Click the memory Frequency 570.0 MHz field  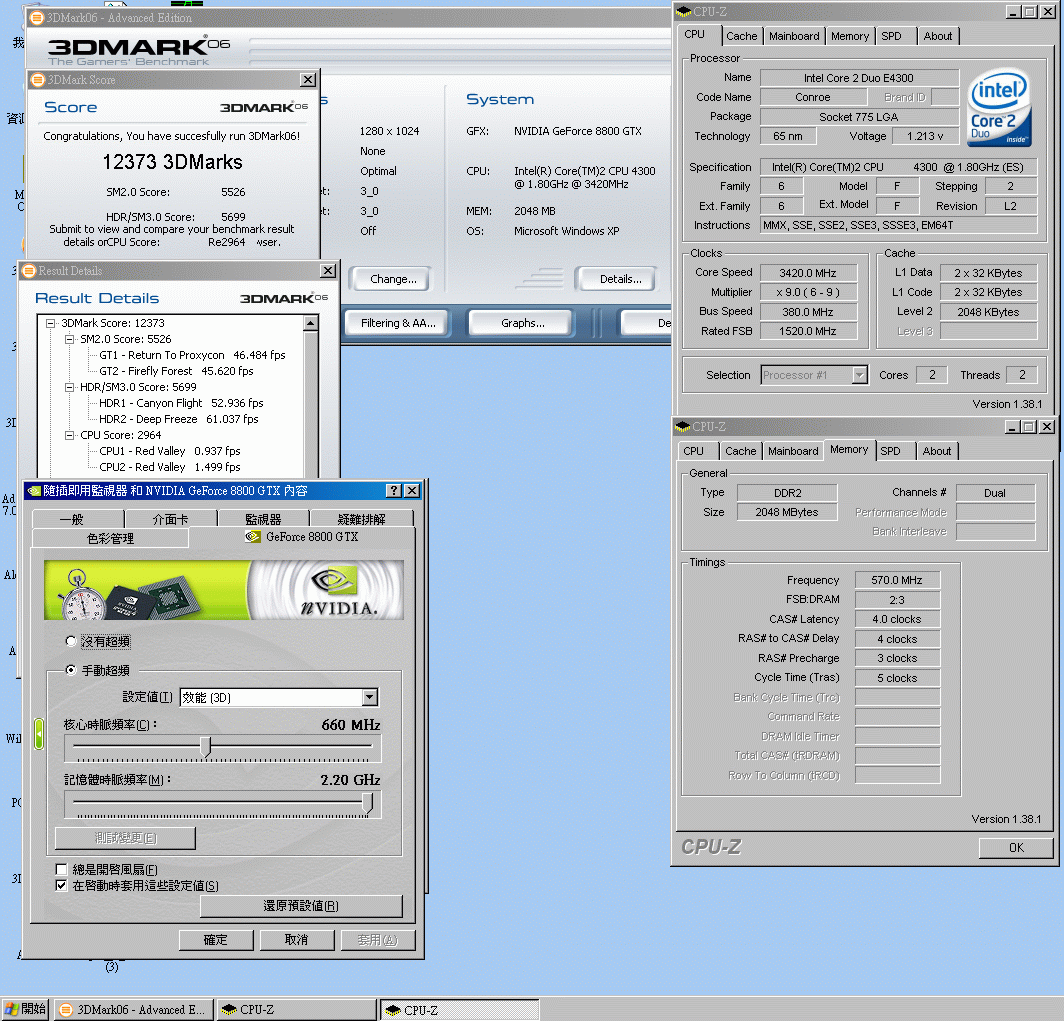point(897,580)
